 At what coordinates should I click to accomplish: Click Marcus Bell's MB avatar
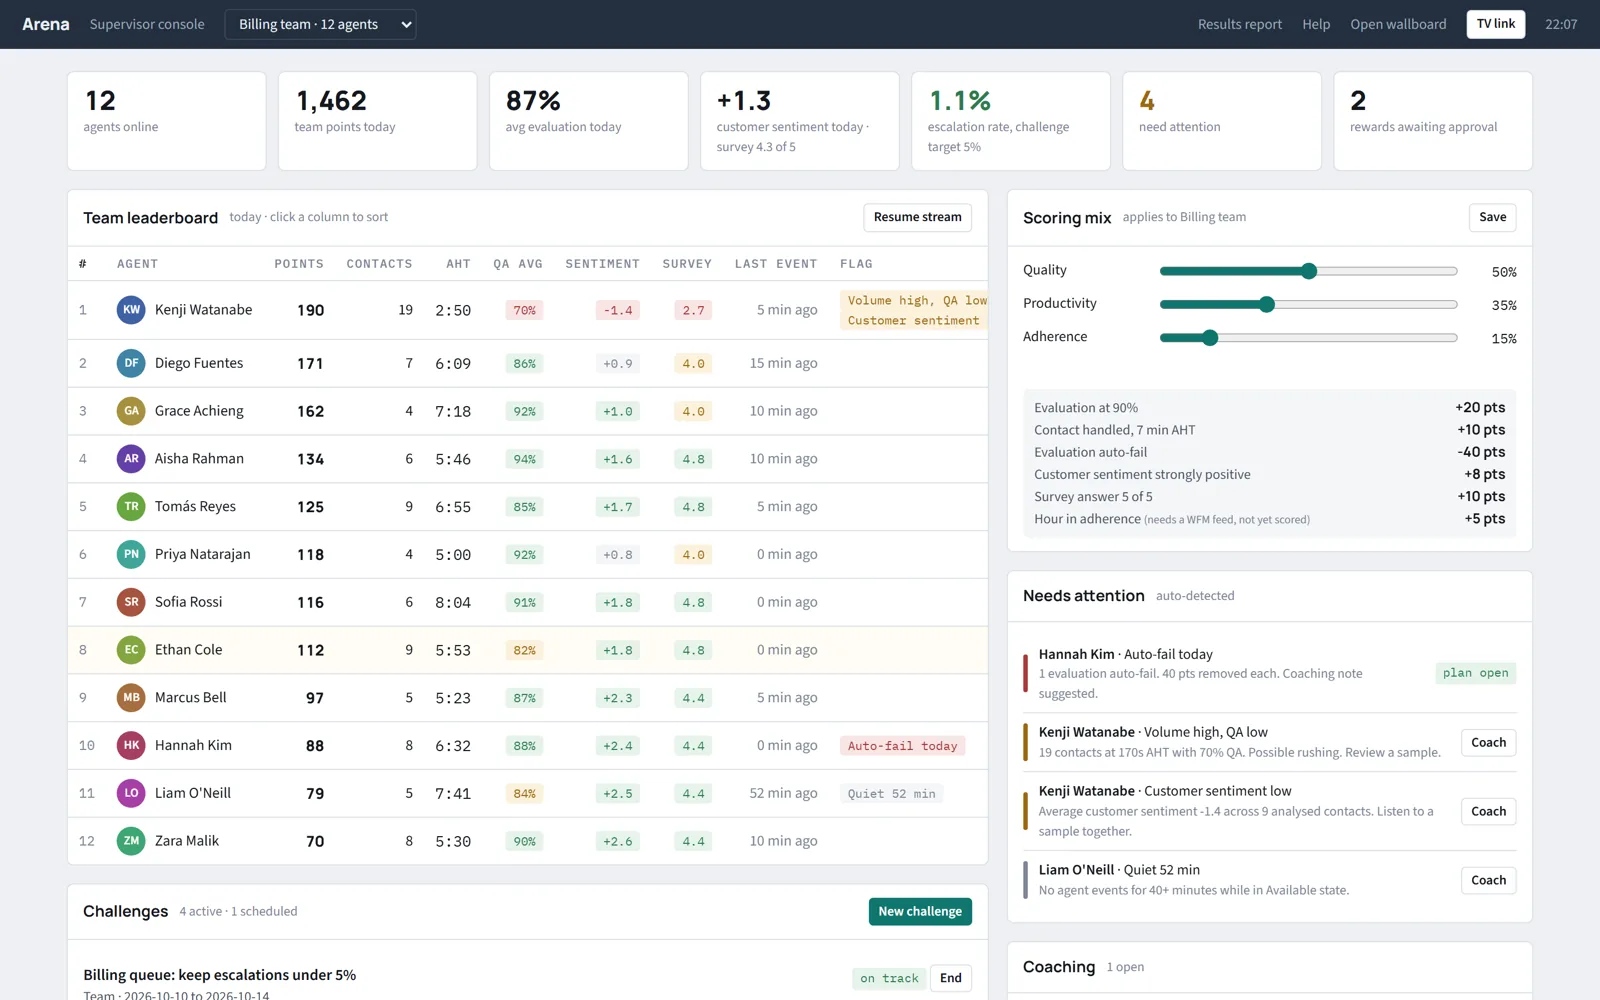coord(131,698)
